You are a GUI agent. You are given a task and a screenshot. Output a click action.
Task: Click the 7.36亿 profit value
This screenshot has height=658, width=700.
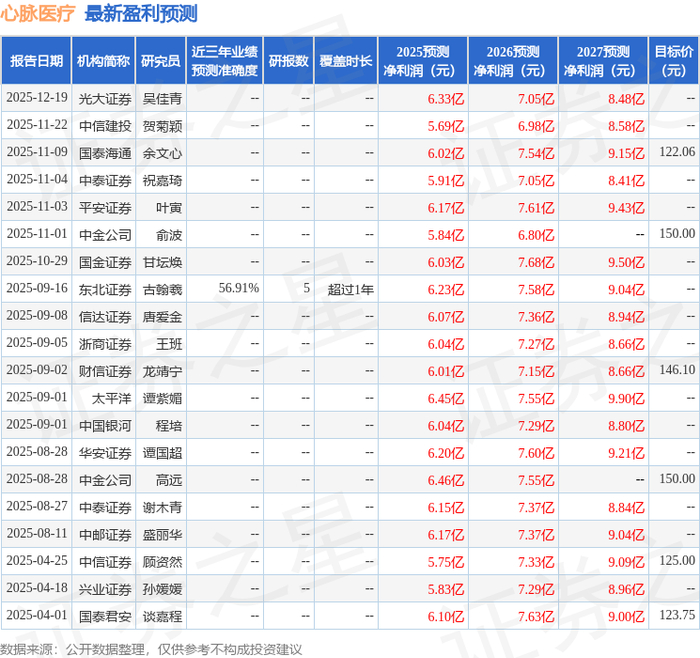tap(536, 317)
